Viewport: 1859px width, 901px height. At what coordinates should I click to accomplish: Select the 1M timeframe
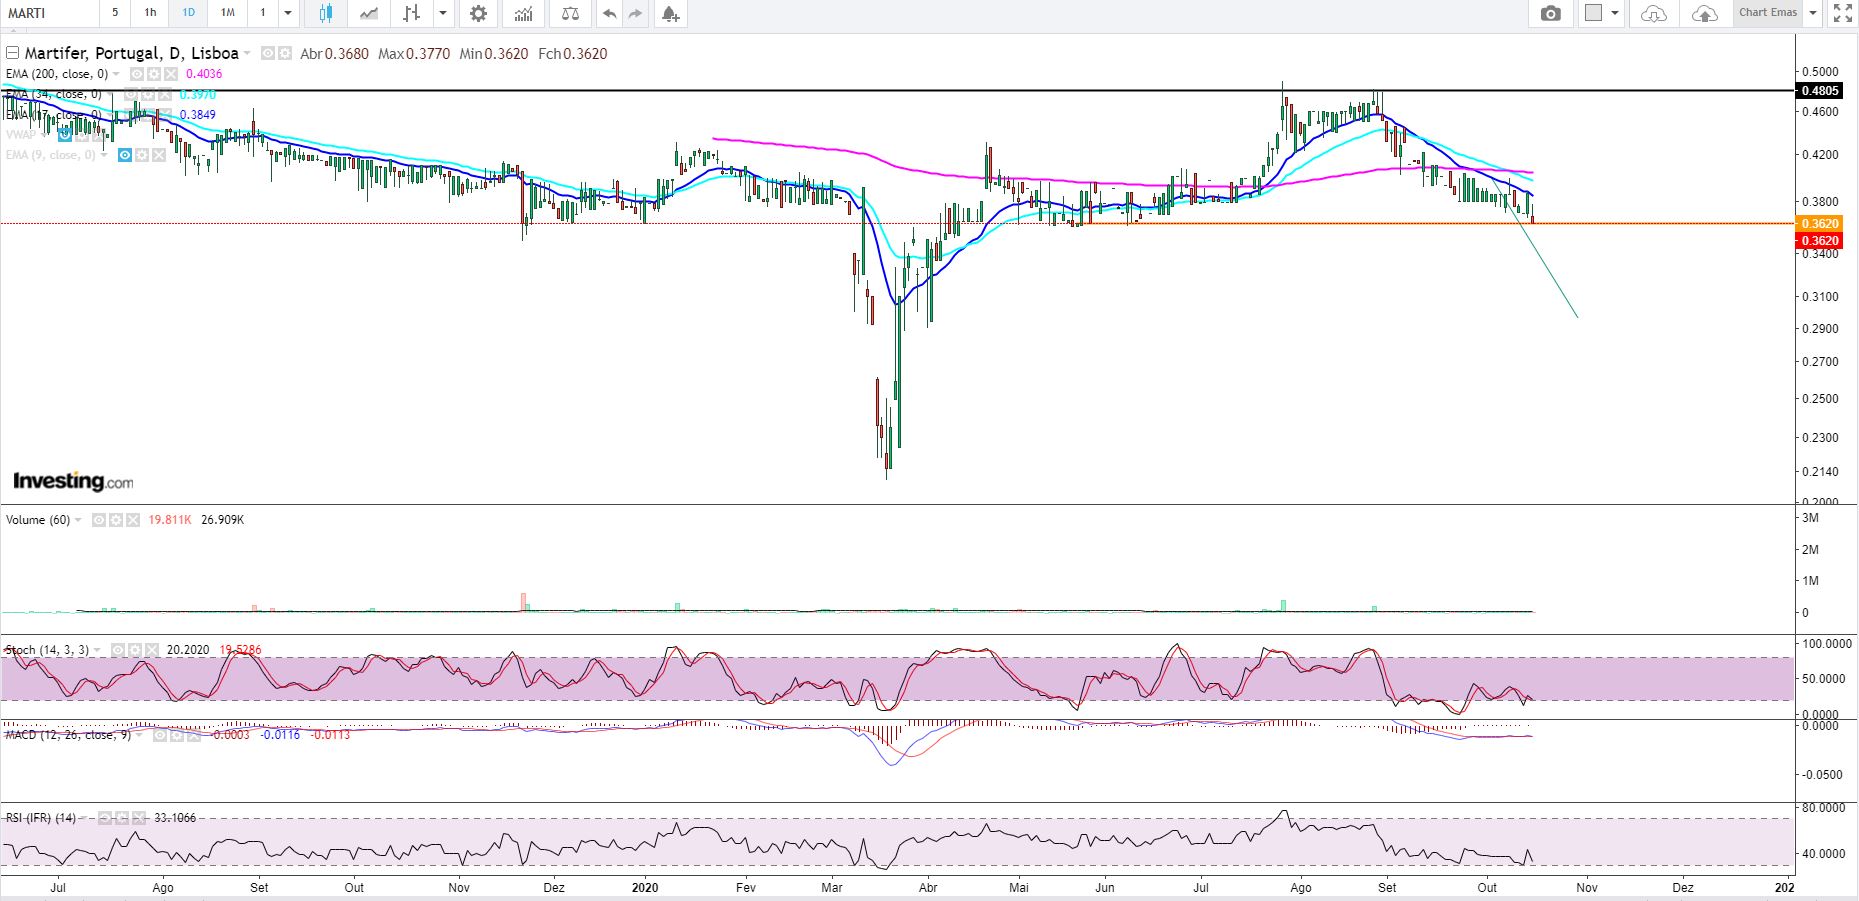227,13
